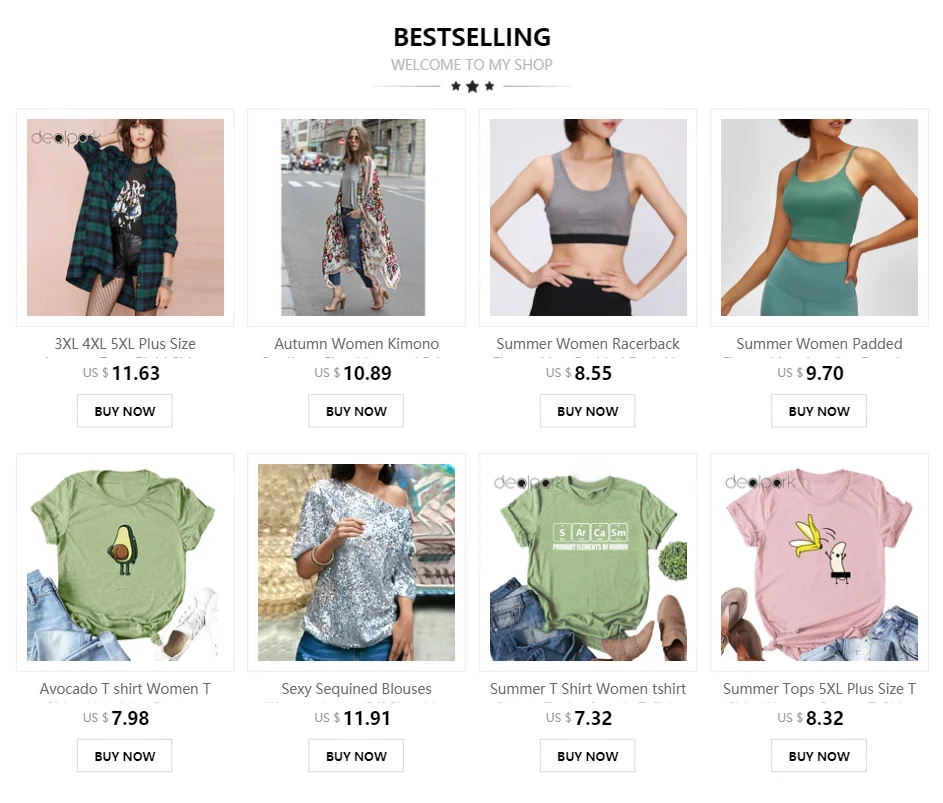Click Buy Now under Avocado T shirt

(124, 756)
